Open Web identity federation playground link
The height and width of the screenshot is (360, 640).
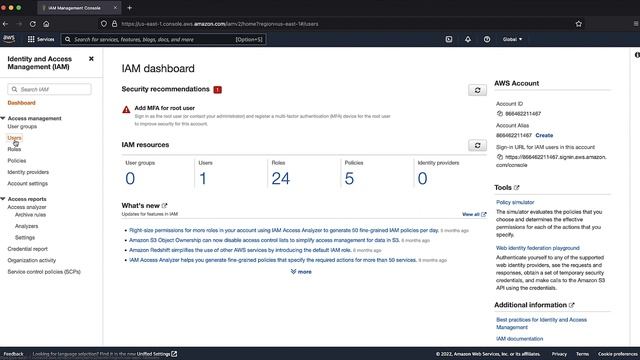[538, 248]
